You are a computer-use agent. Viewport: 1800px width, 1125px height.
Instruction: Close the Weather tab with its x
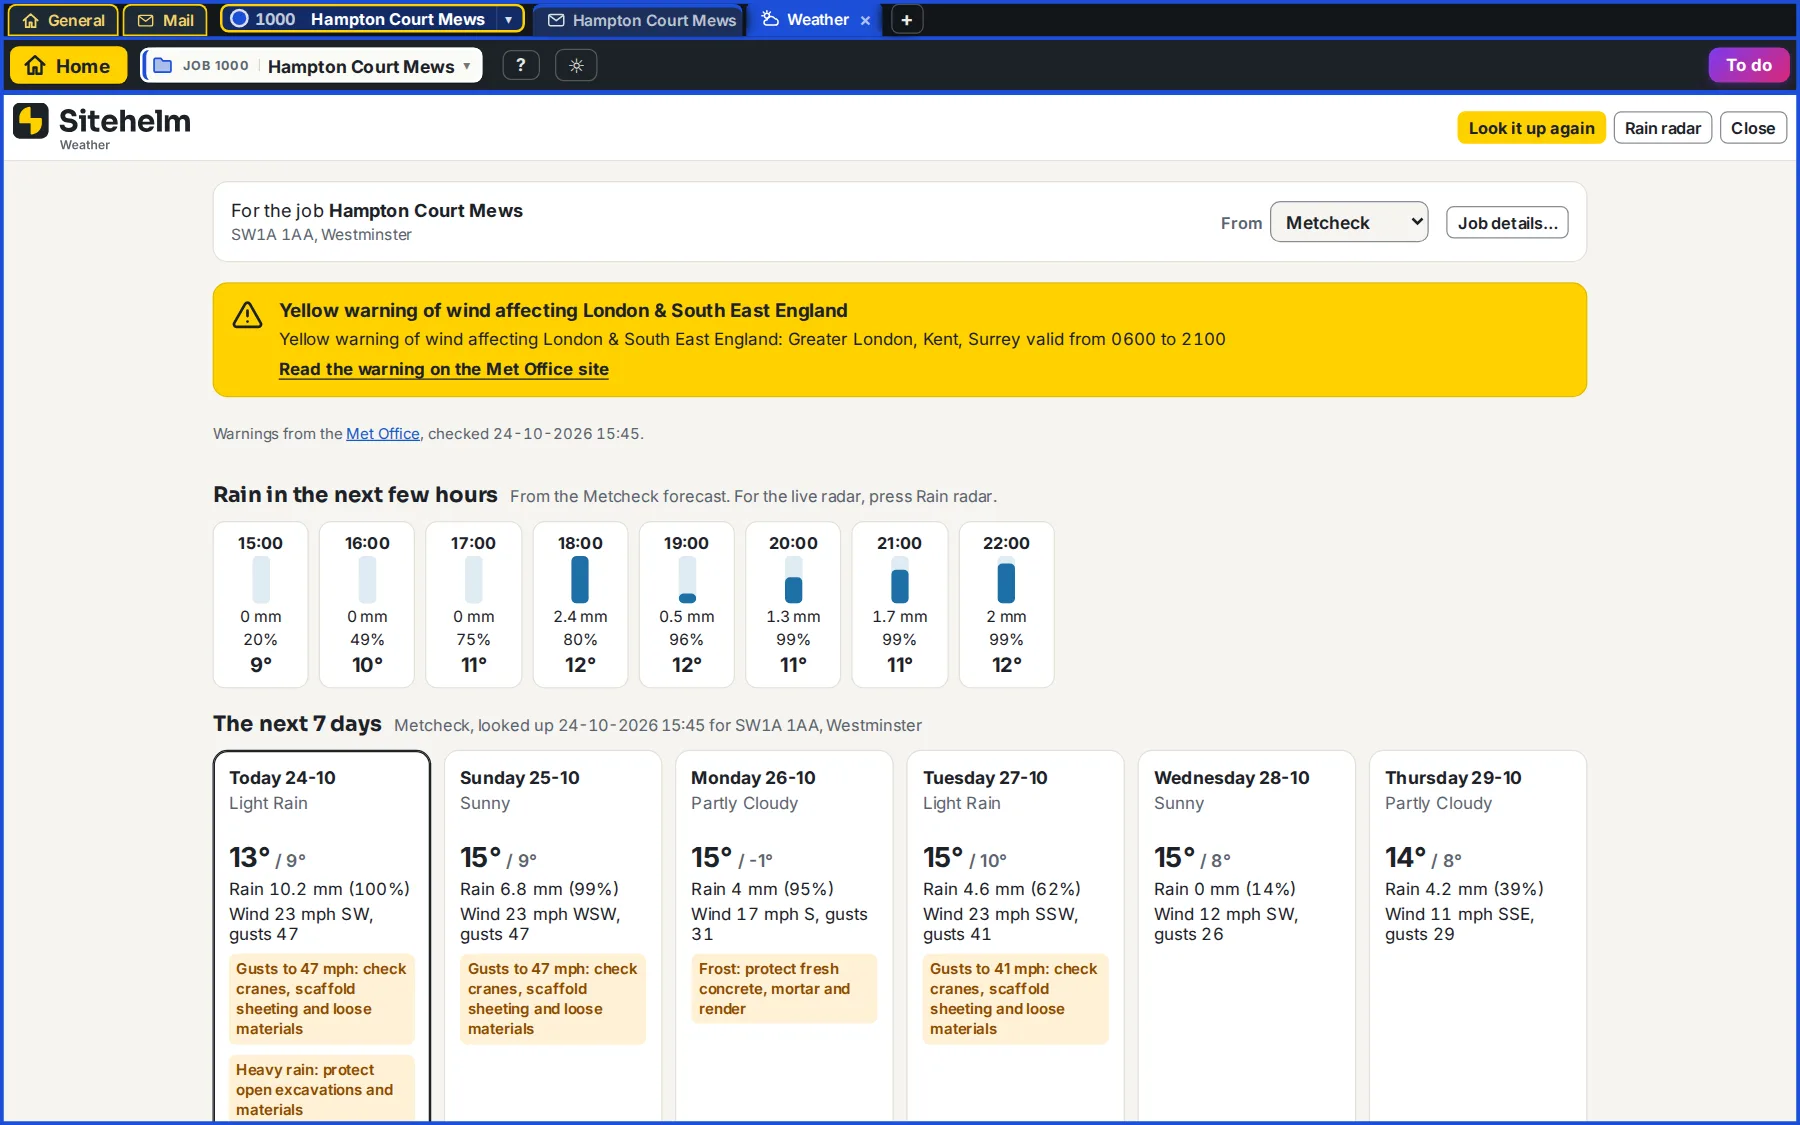coord(865,20)
